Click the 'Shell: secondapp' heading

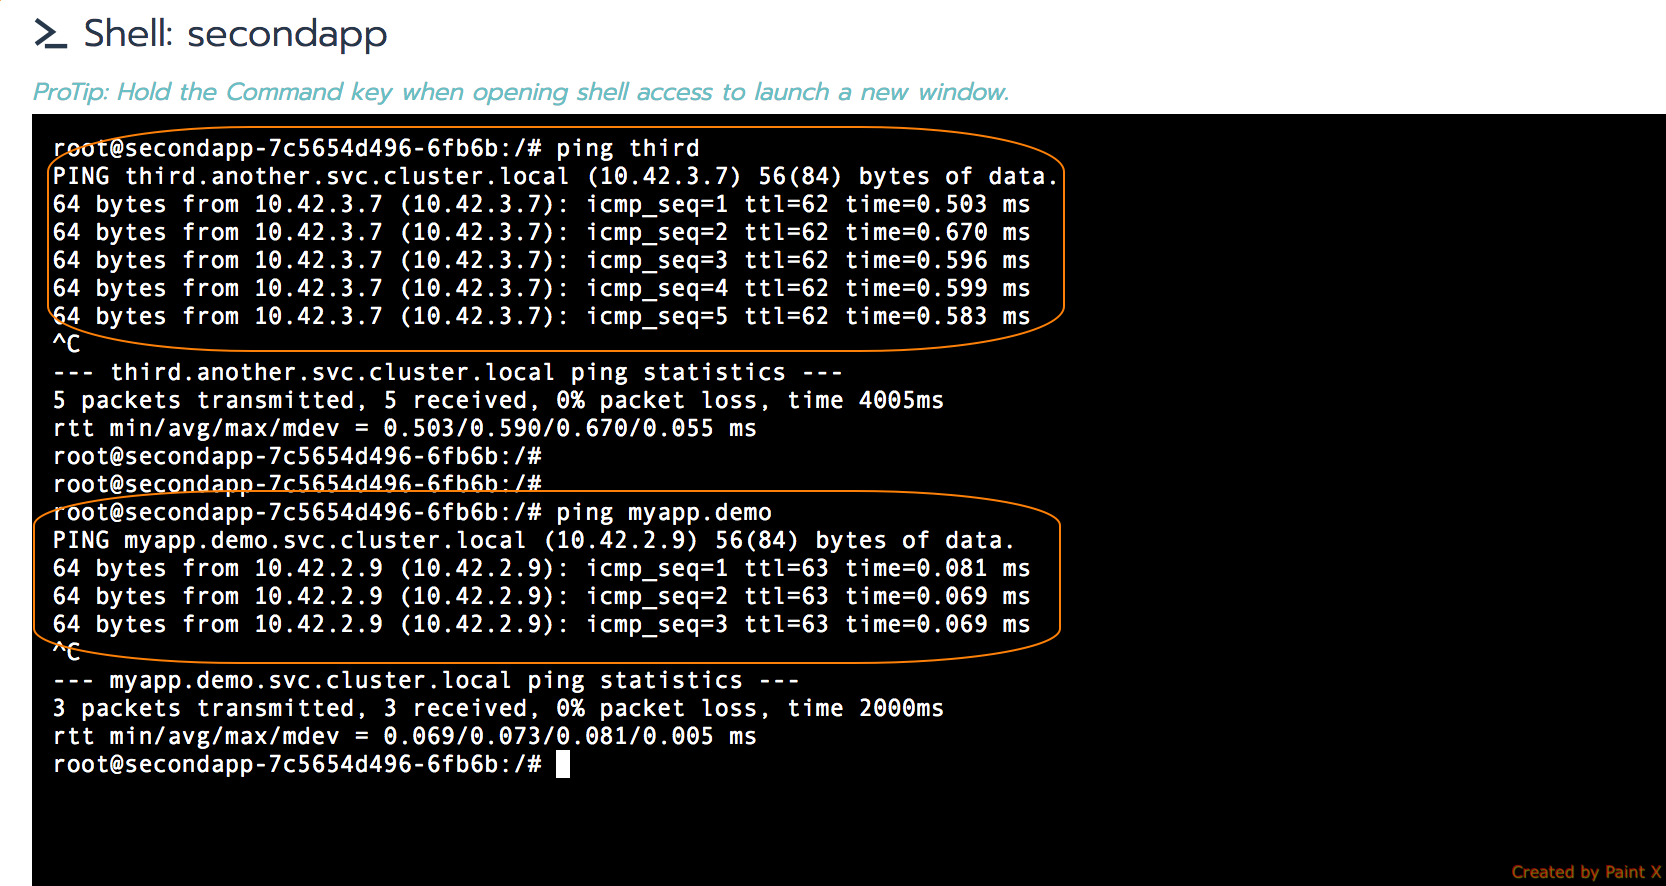pyautogui.click(x=235, y=34)
